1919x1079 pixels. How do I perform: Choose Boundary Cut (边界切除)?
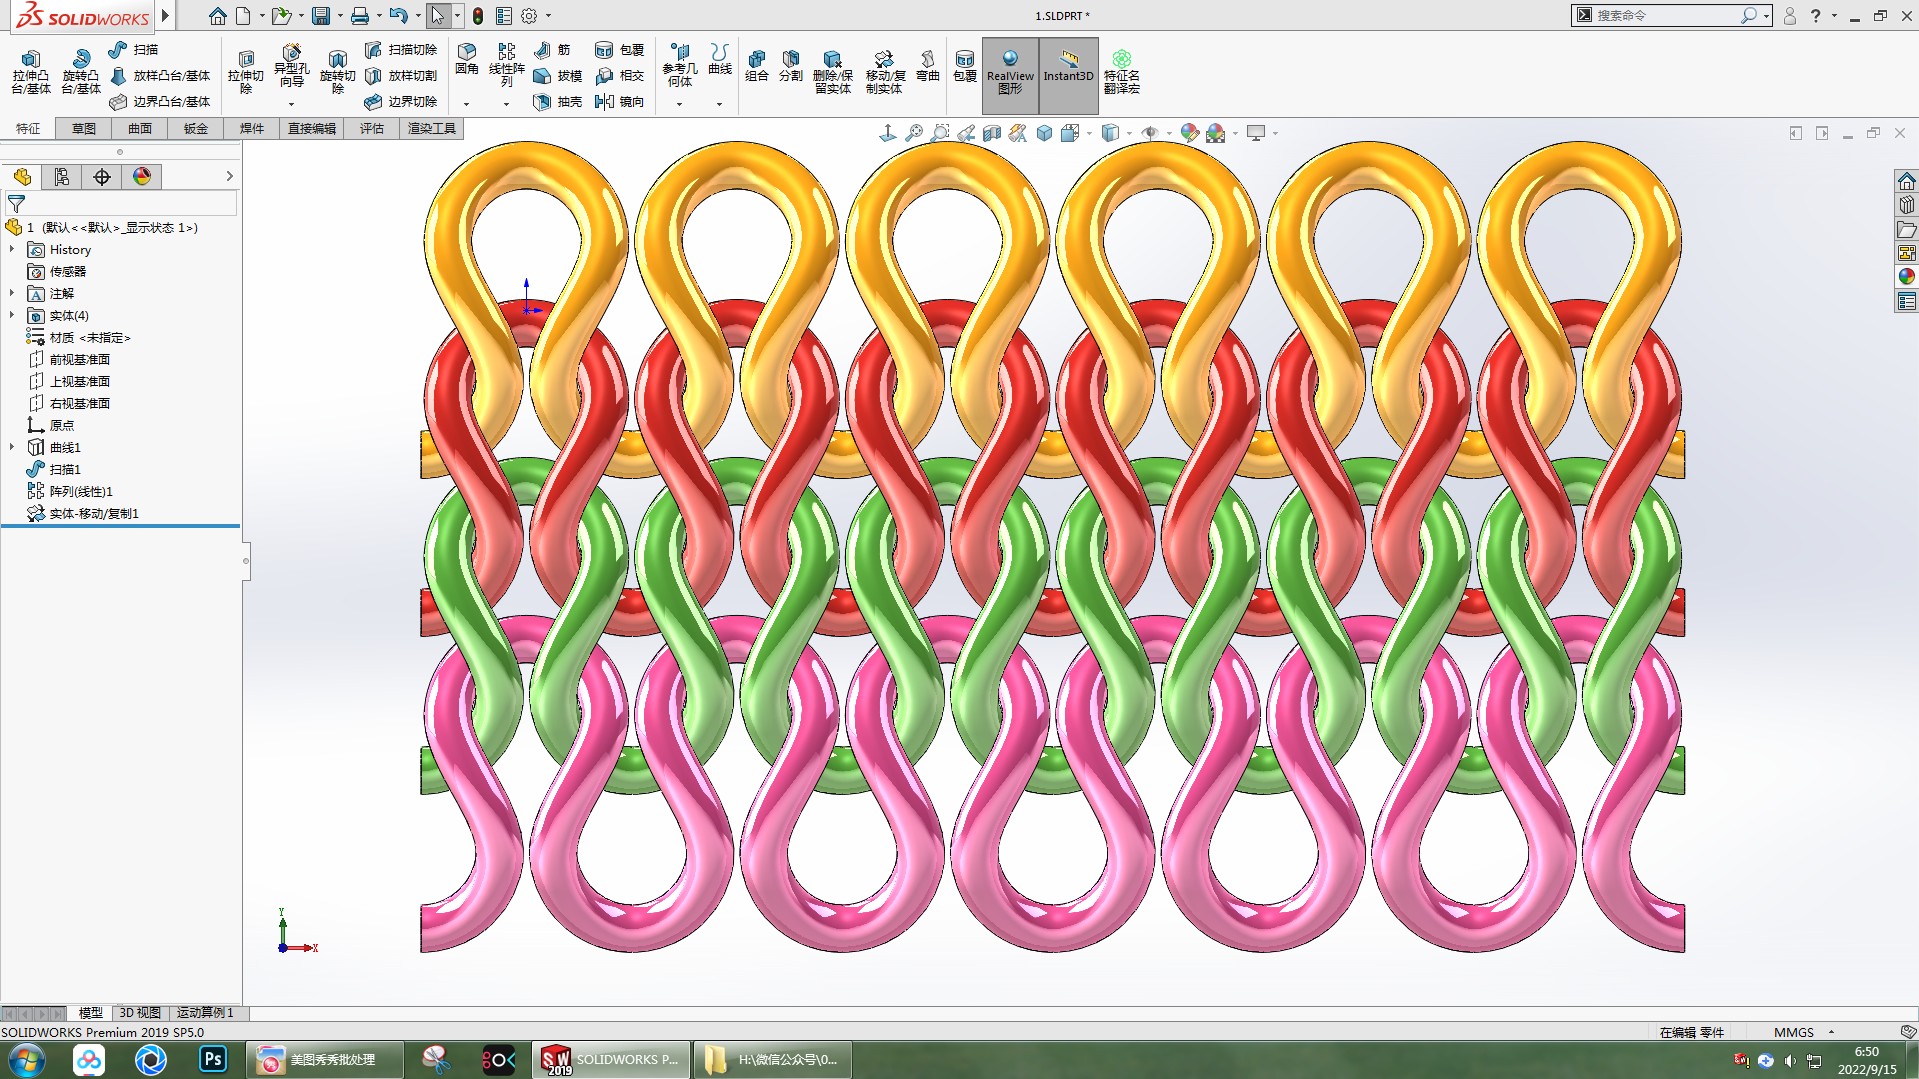(x=401, y=101)
